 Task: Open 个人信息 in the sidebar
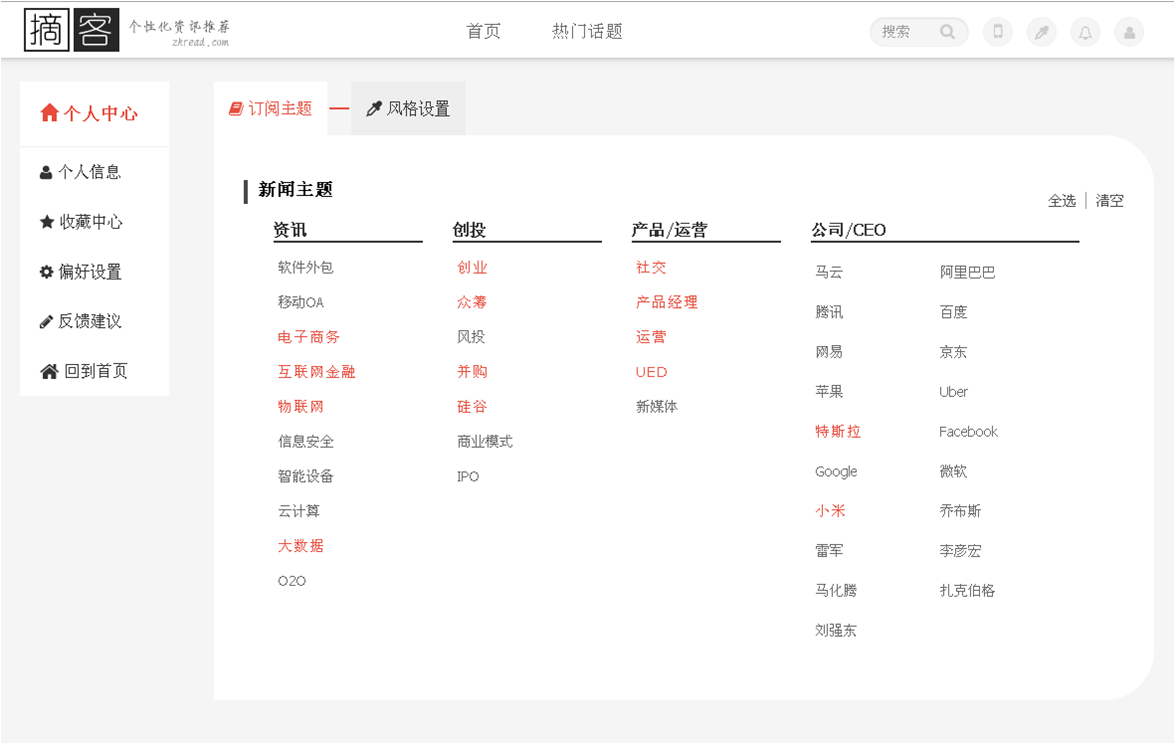80,172
